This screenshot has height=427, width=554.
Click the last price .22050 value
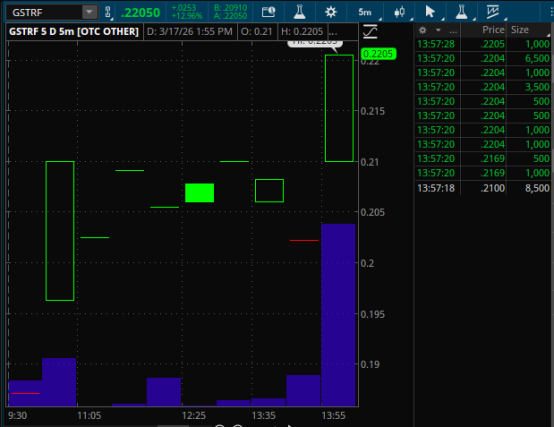tap(140, 13)
